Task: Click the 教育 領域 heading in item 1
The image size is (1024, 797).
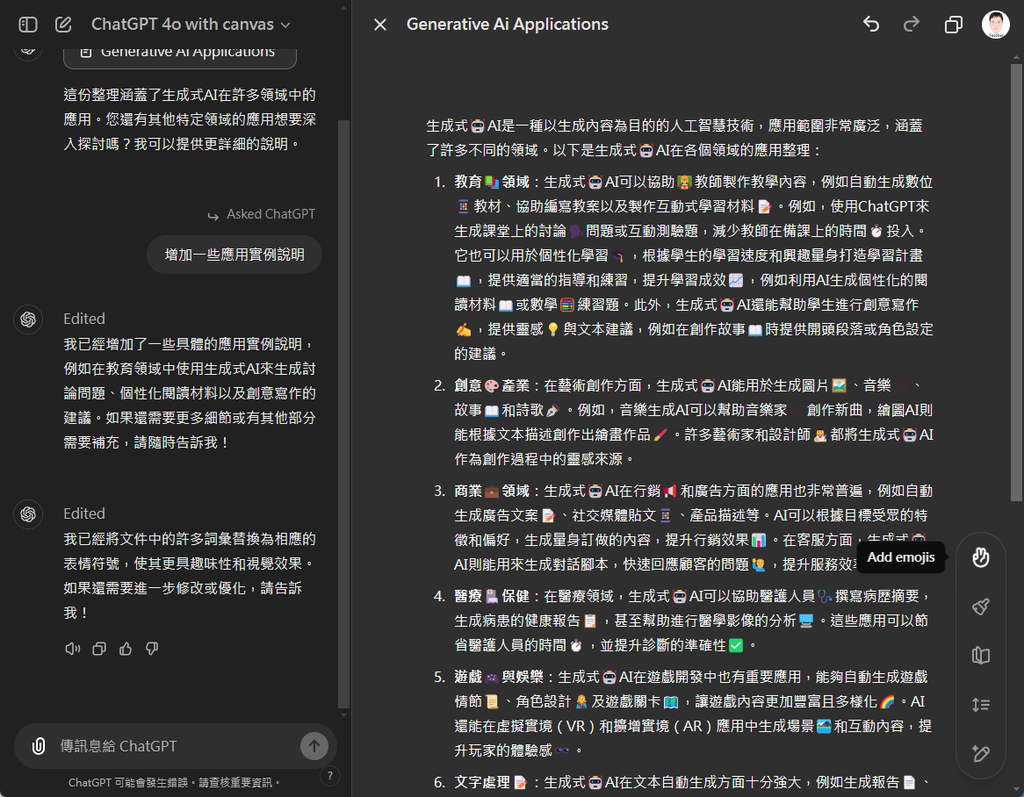Action: [x=492, y=182]
